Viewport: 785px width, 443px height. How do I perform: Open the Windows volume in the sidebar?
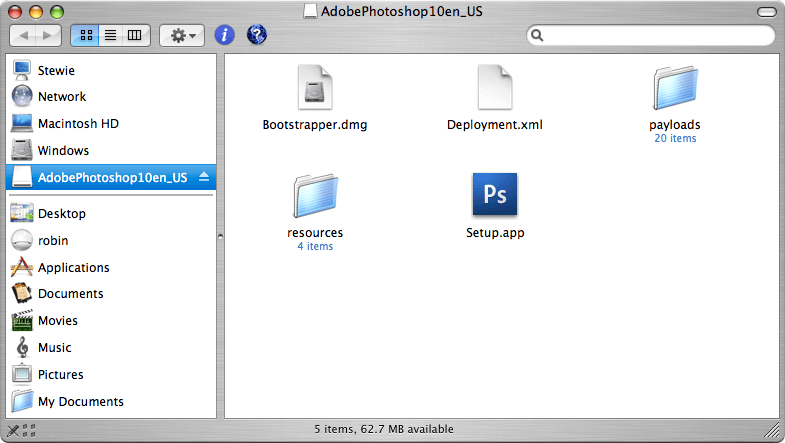[x=111, y=150]
